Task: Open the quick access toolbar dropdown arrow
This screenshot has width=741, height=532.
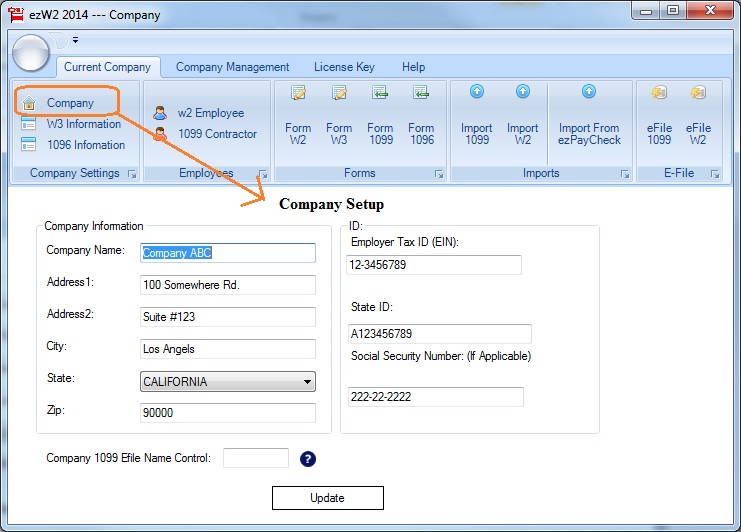Action: [75, 41]
